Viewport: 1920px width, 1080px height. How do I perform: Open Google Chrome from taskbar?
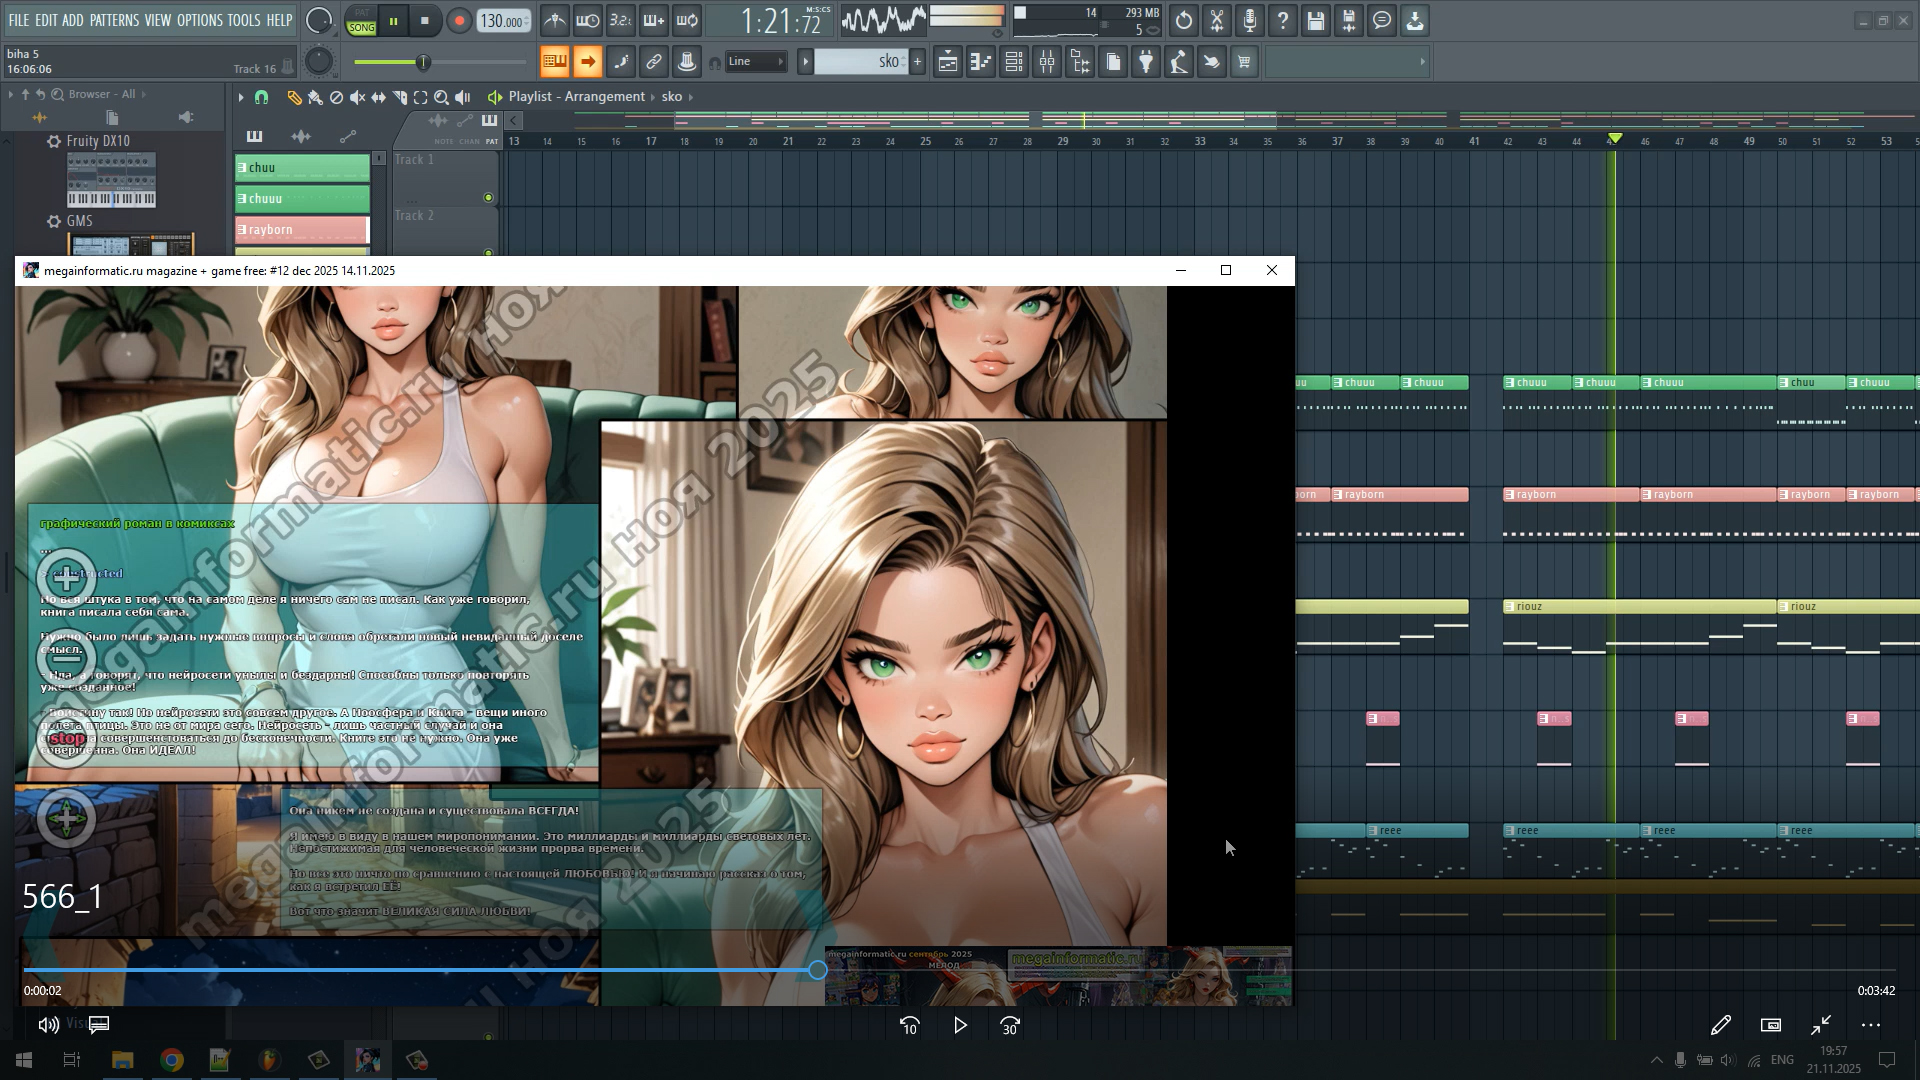172,1060
